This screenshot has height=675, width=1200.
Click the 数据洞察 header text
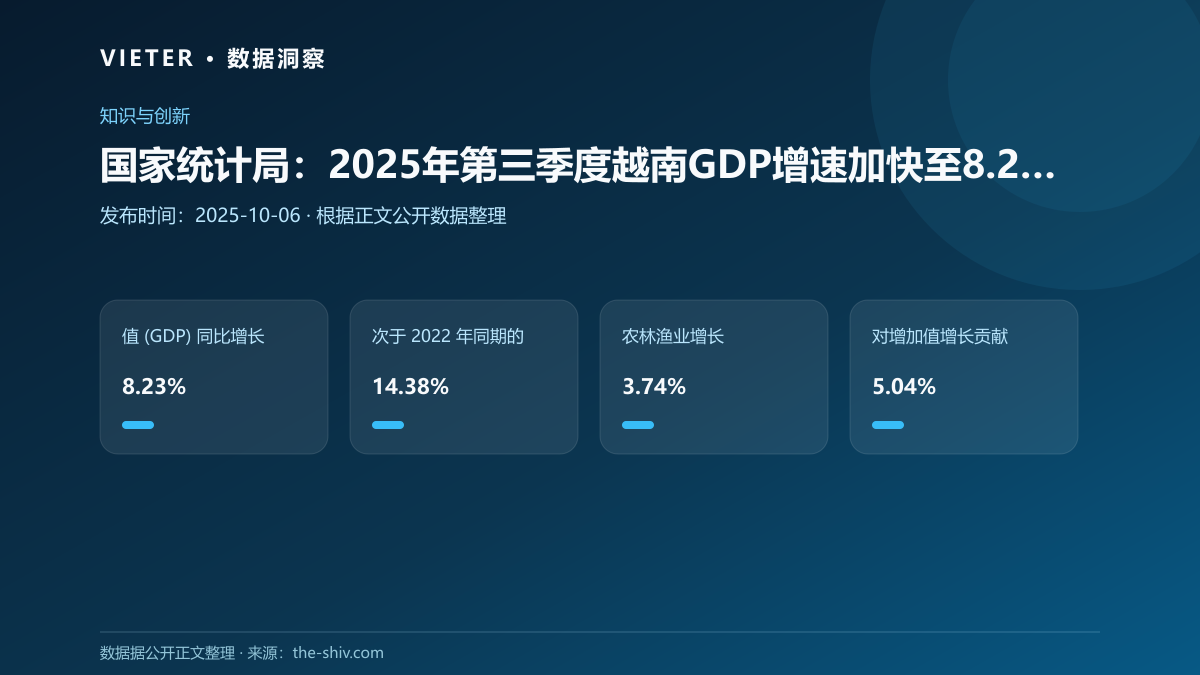pos(276,58)
